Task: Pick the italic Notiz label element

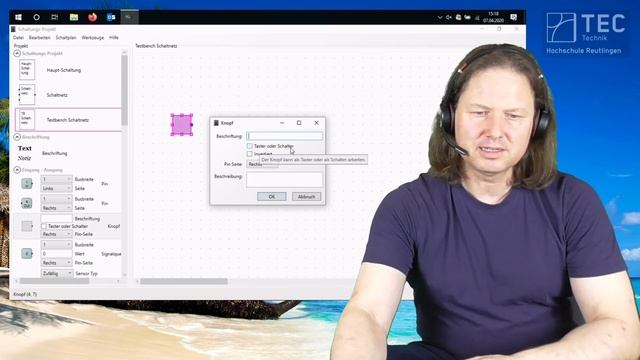Action: tap(24, 158)
